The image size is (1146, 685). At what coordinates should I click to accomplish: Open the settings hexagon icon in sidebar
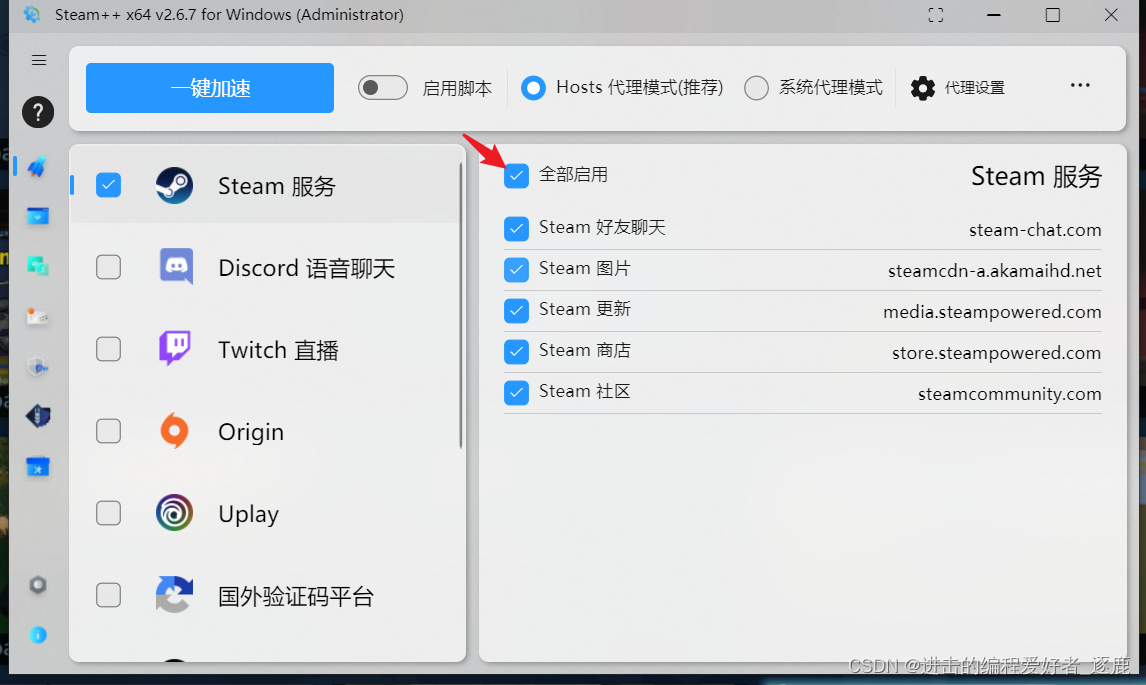tap(38, 585)
